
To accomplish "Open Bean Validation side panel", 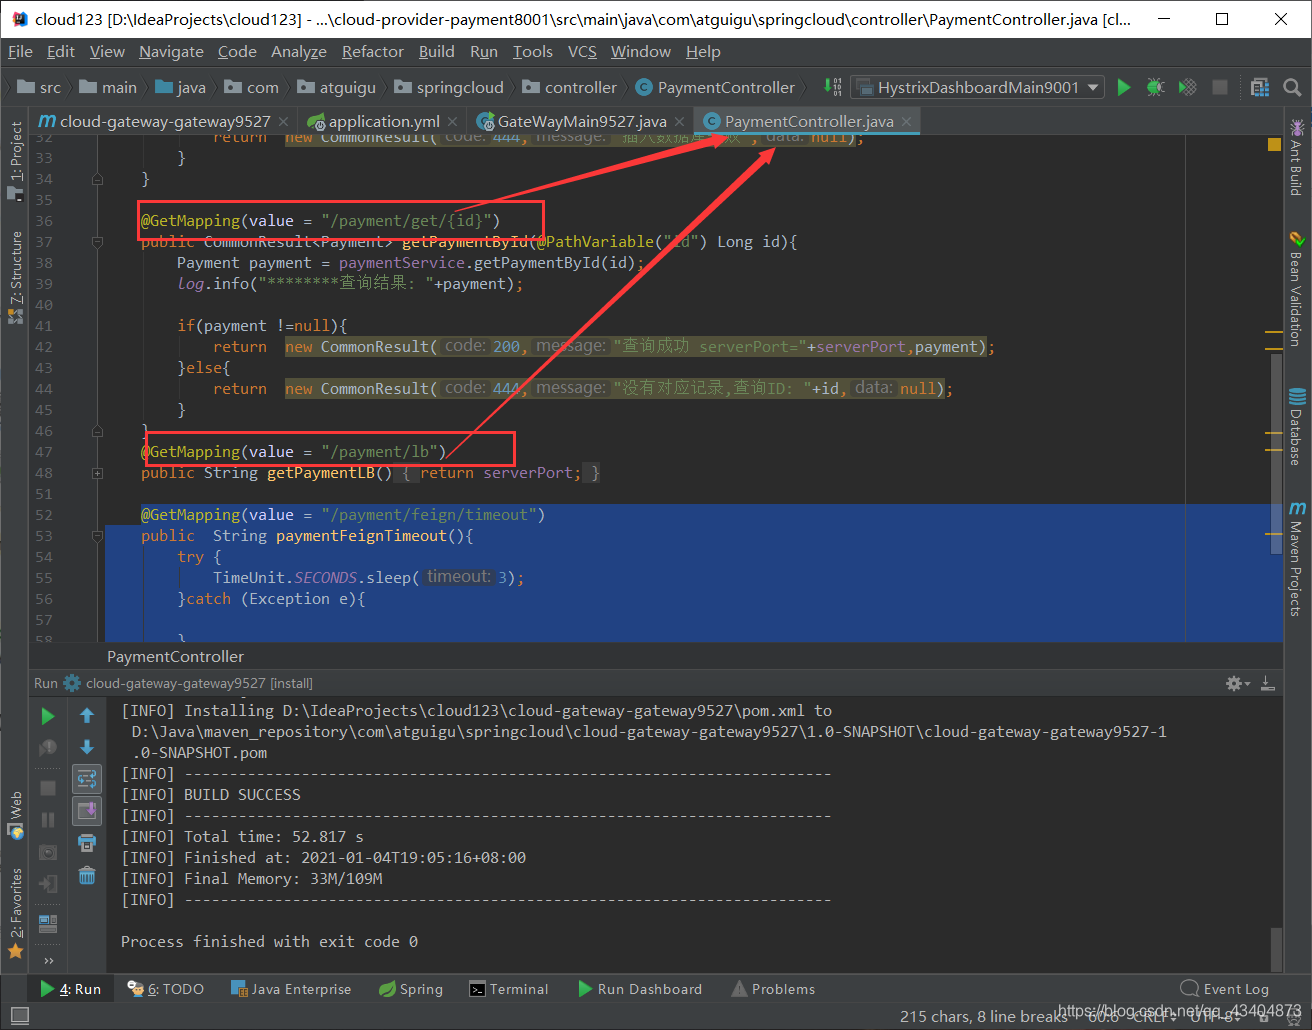I will 1297,289.
